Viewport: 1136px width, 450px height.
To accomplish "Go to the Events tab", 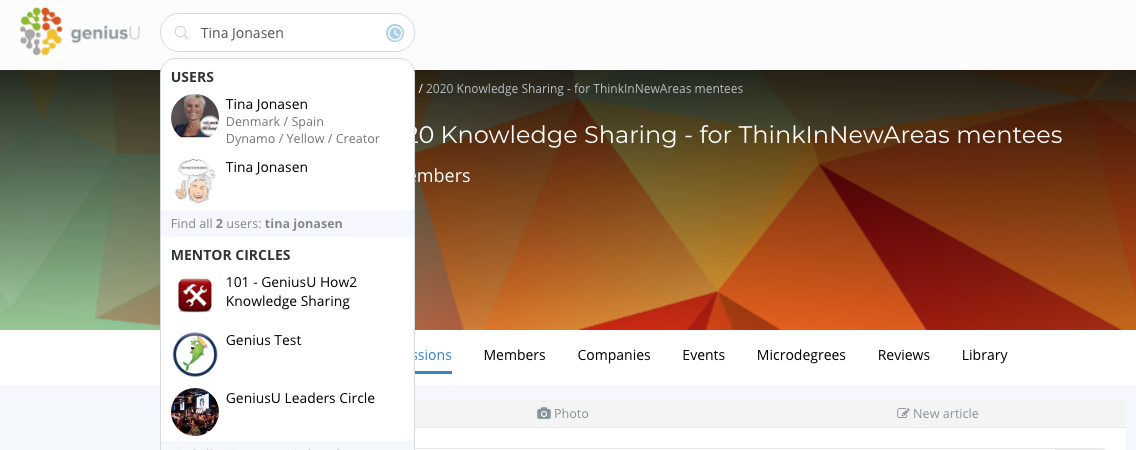I will pos(703,355).
